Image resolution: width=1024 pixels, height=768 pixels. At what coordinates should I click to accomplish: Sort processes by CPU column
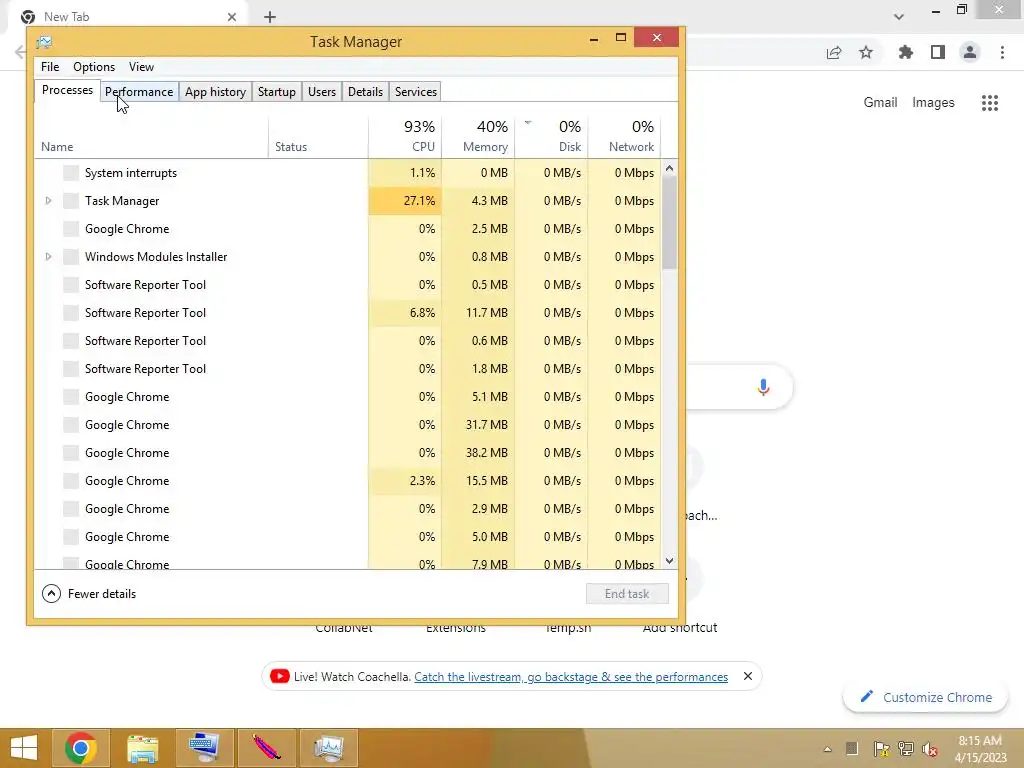point(405,136)
